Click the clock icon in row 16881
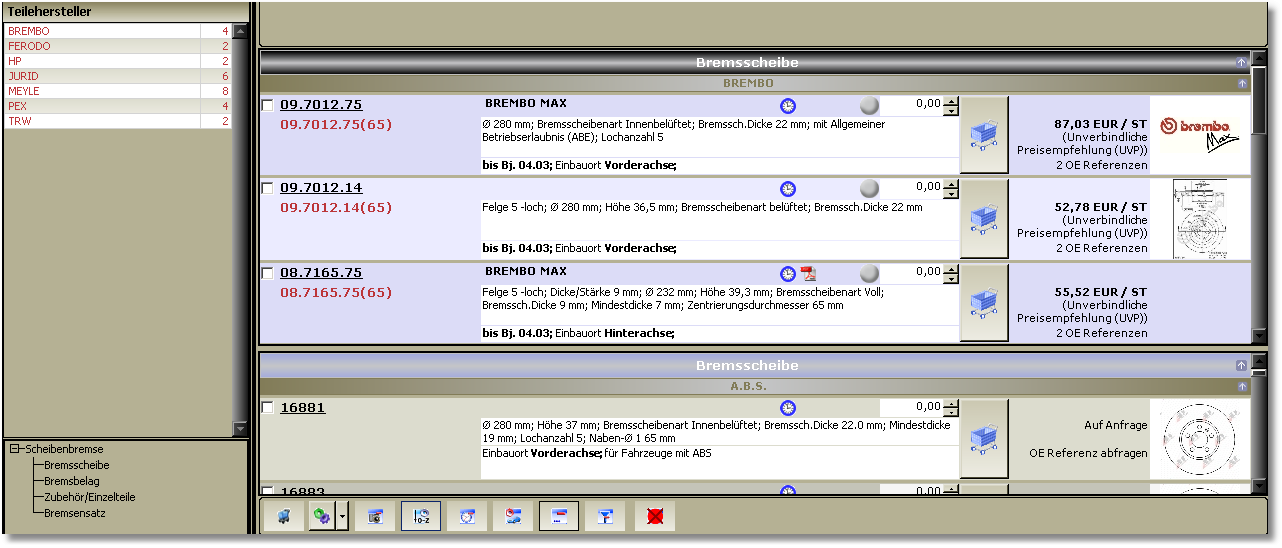This screenshot has width=1282, height=548. 788,408
